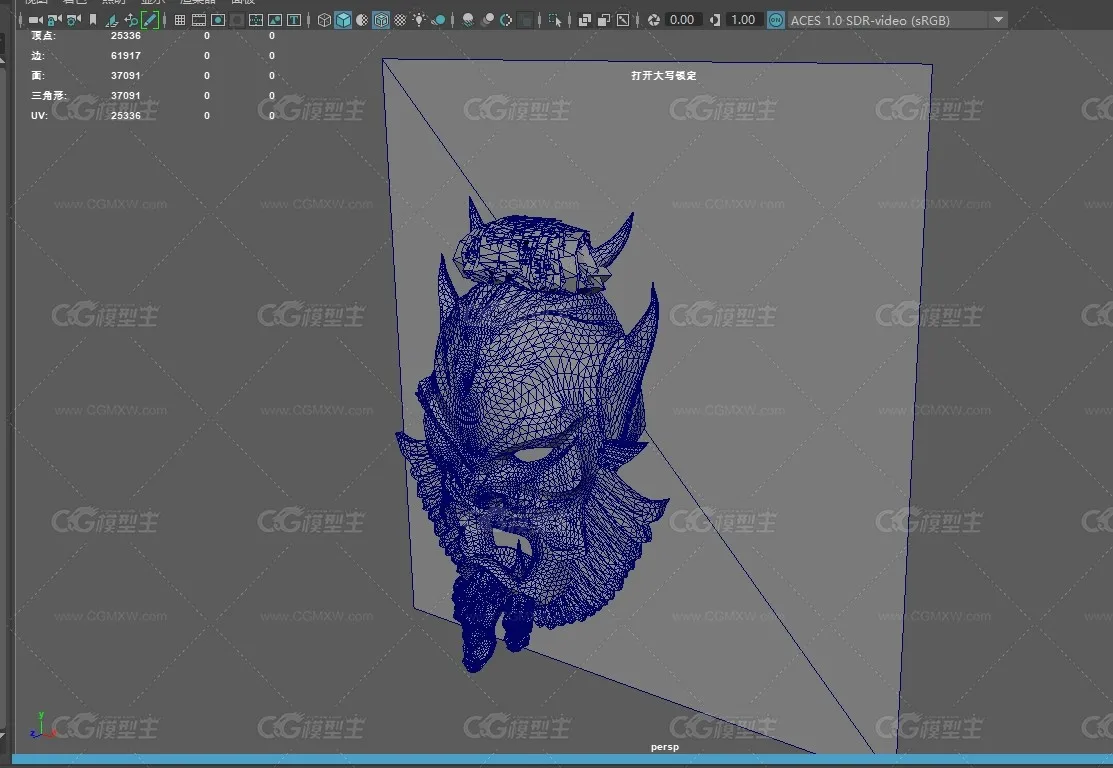Click the XYZ axis indicator gizmo
The image size is (1113, 768).
pos(41,725)
